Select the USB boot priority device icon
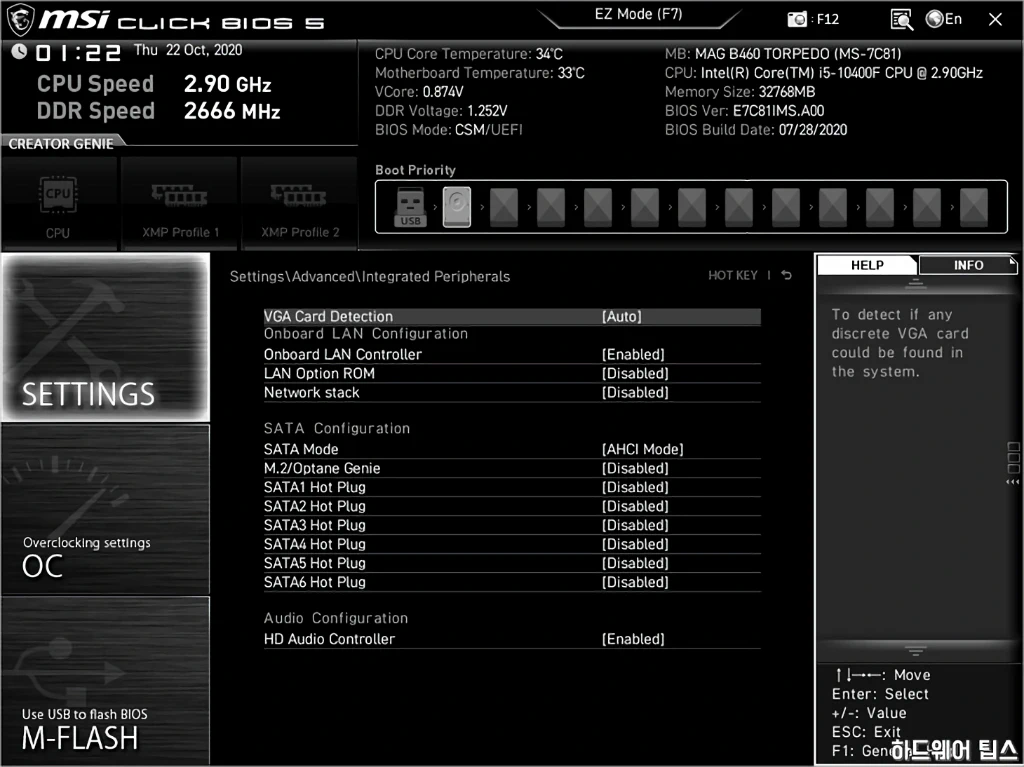This screenshot has height=767, width=1024. (410, 206)
